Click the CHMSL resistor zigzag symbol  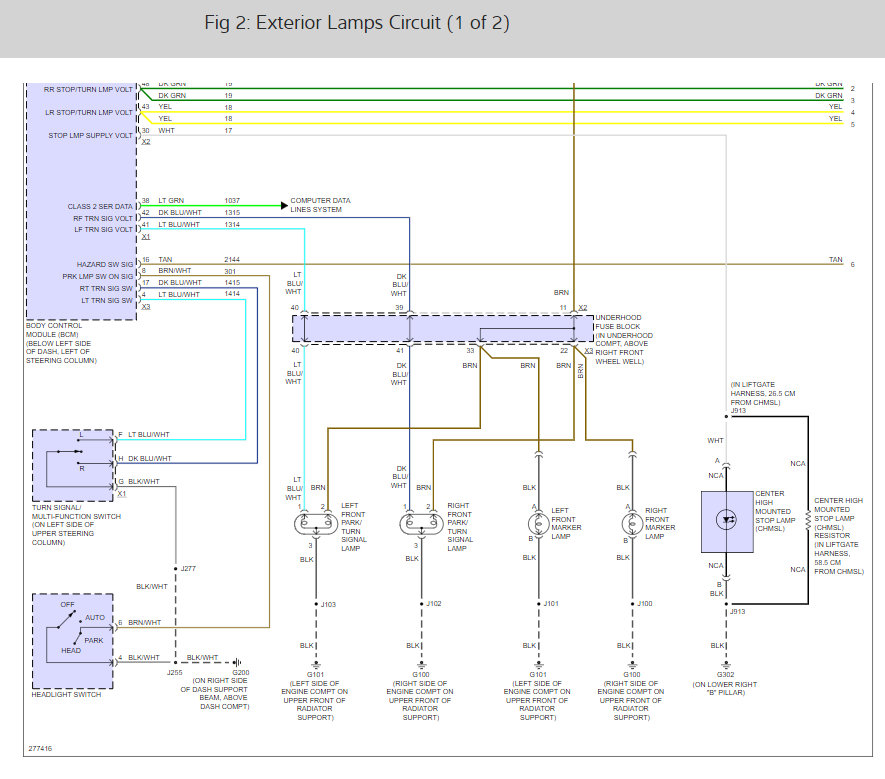808,520
